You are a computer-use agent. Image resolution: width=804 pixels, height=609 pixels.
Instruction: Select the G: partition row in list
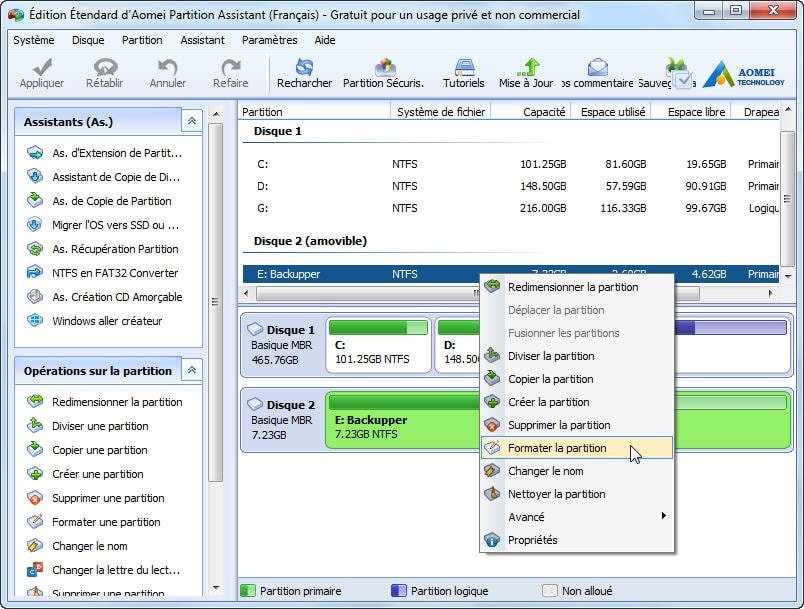click(511, 208)
